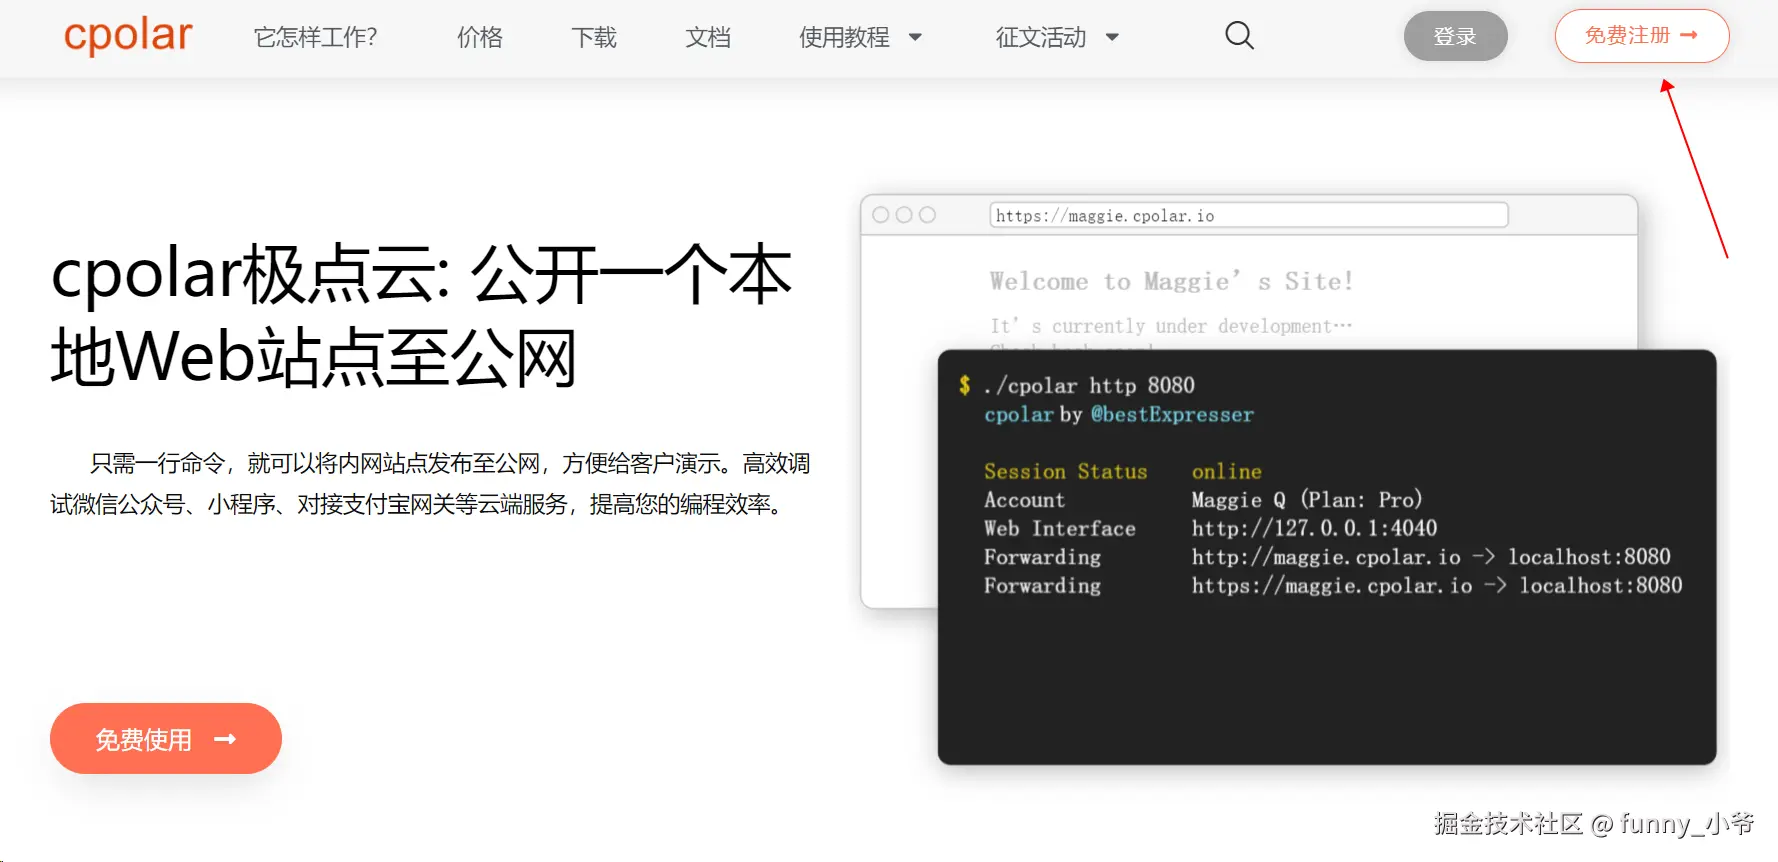This screenshot has height=862, width=1778.
Task: Expand the 使用教程 dropdown arrow
Action: (x=915, y=38)
